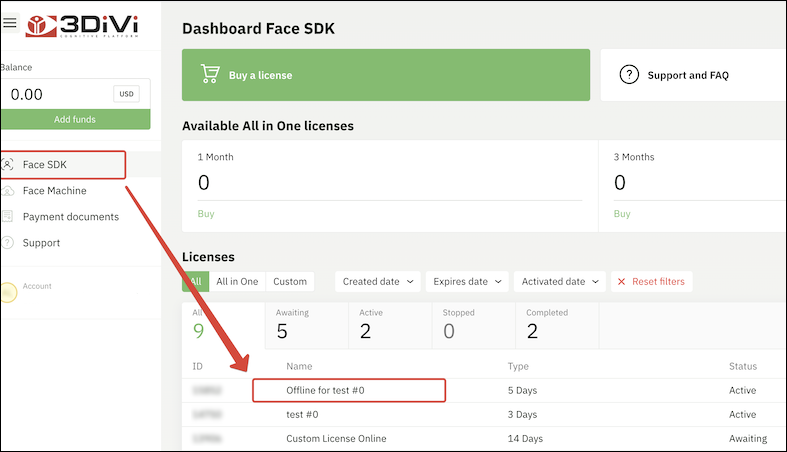Image resolution: width=787 pixels, height=452 pixels.
Task: Click the Add funds button
Action: pyautogui.click(x=75, y=119)
